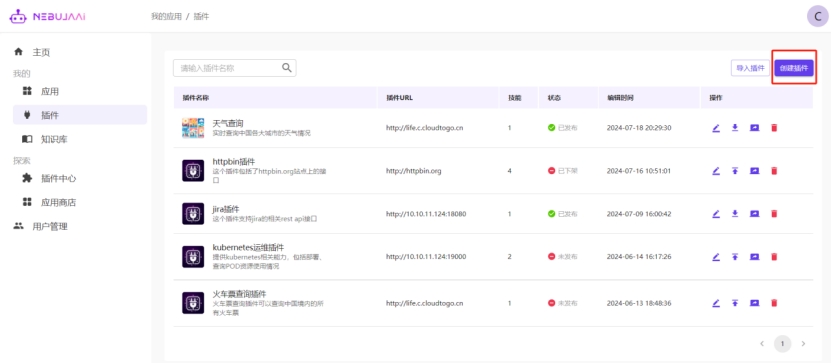Viewport: 831px width, 363px height.
Task: Click URL http://httpbin.org
Action: pyautogui.click(x=413, y=171)
